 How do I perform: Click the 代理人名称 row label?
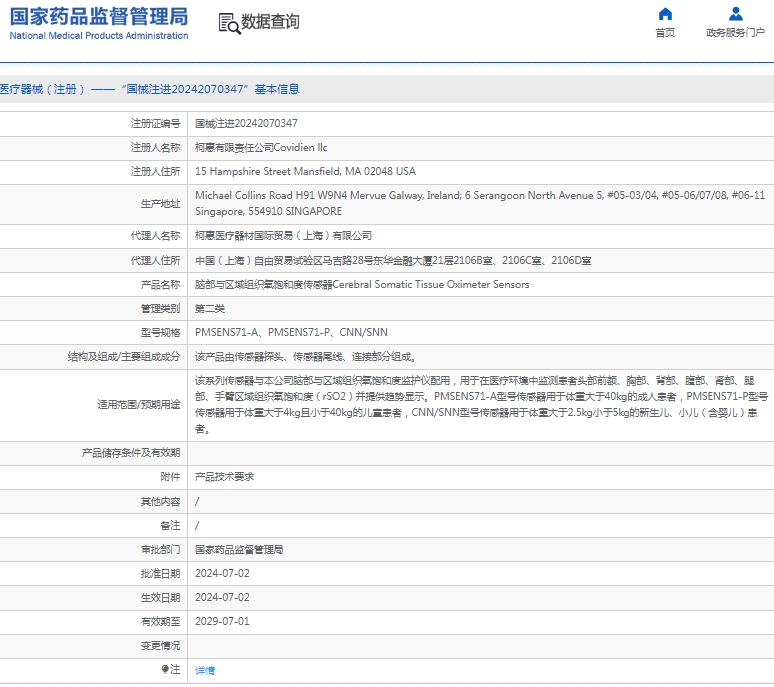(x=155, y=236)
